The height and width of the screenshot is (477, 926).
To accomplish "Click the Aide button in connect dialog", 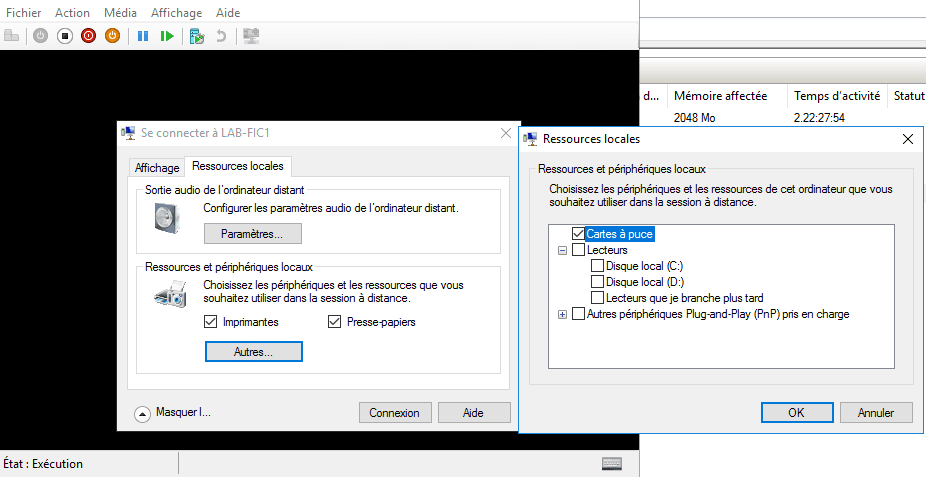I will coord(473,413).
